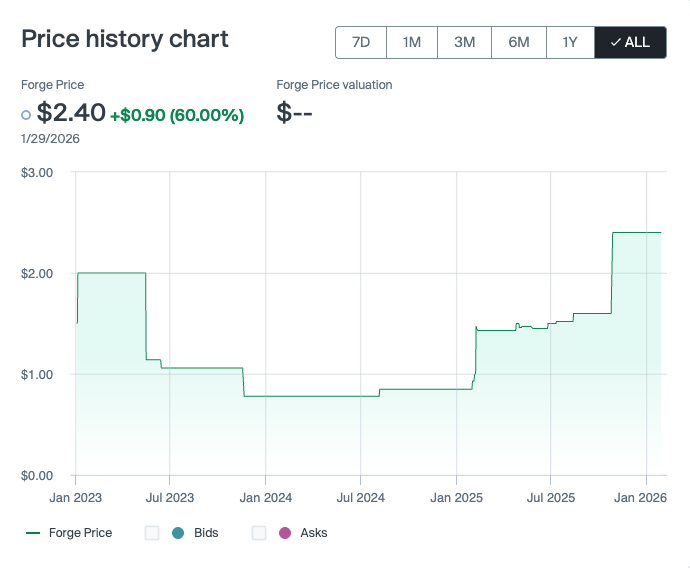Click the $2.00 plateau in early 2023
690x568 pixels.
pyautogui.click(x=111, y=273)
